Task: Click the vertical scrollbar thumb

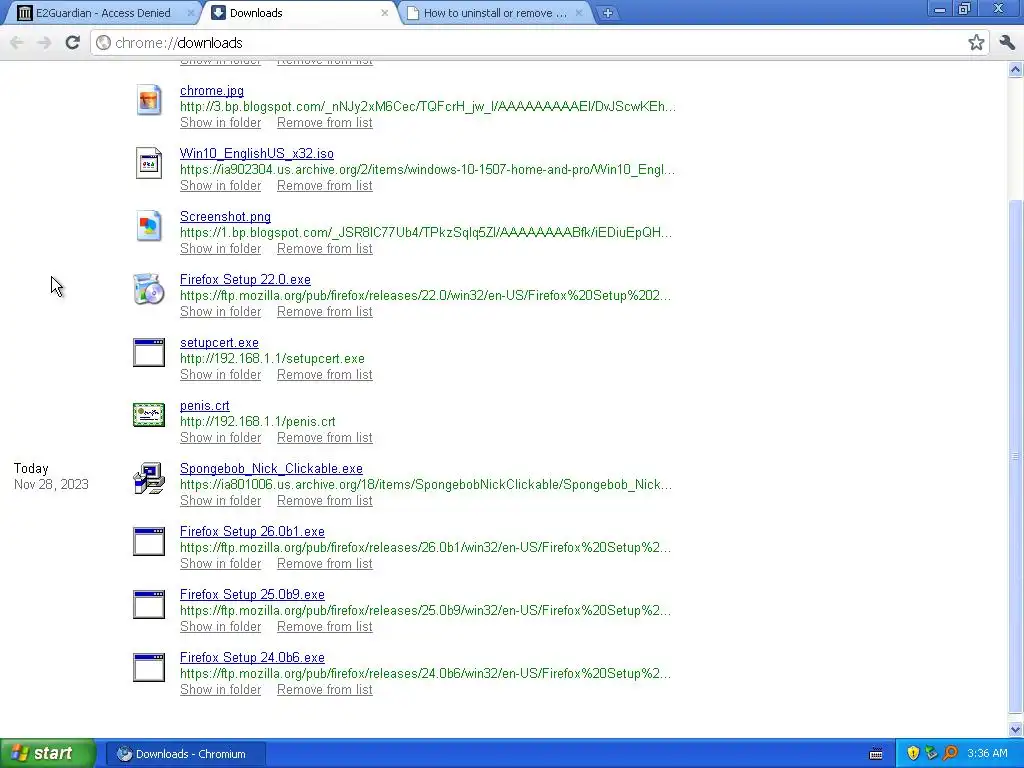Action: tap(1016, 456)
